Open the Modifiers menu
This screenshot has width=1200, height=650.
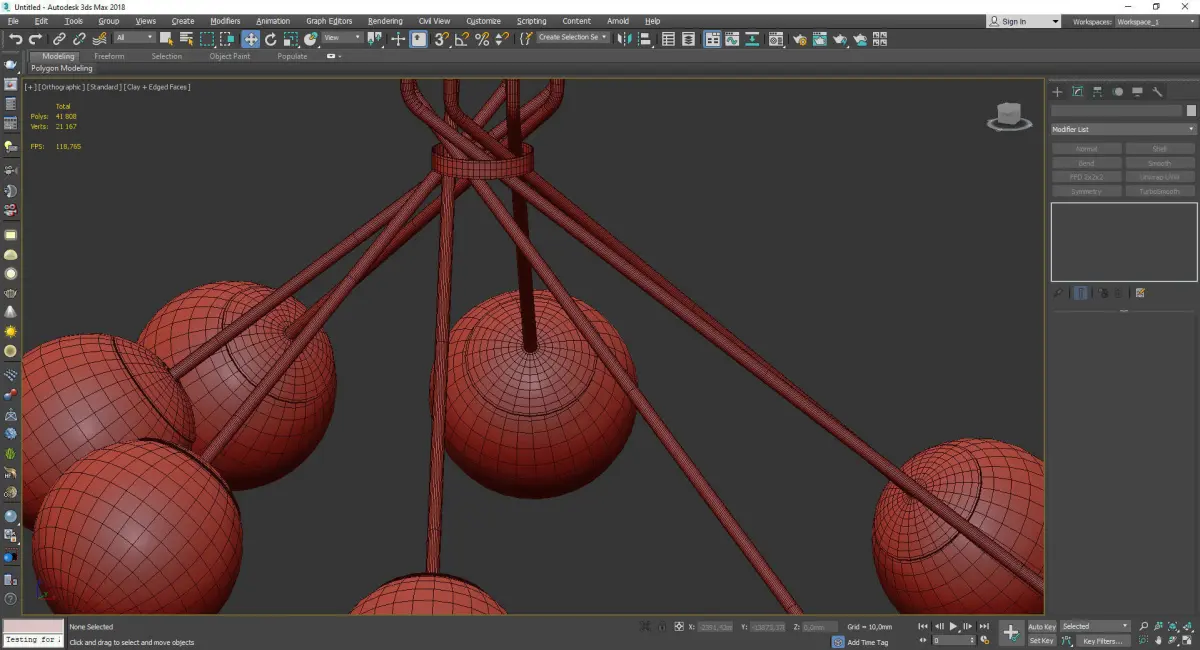[225, 21]
